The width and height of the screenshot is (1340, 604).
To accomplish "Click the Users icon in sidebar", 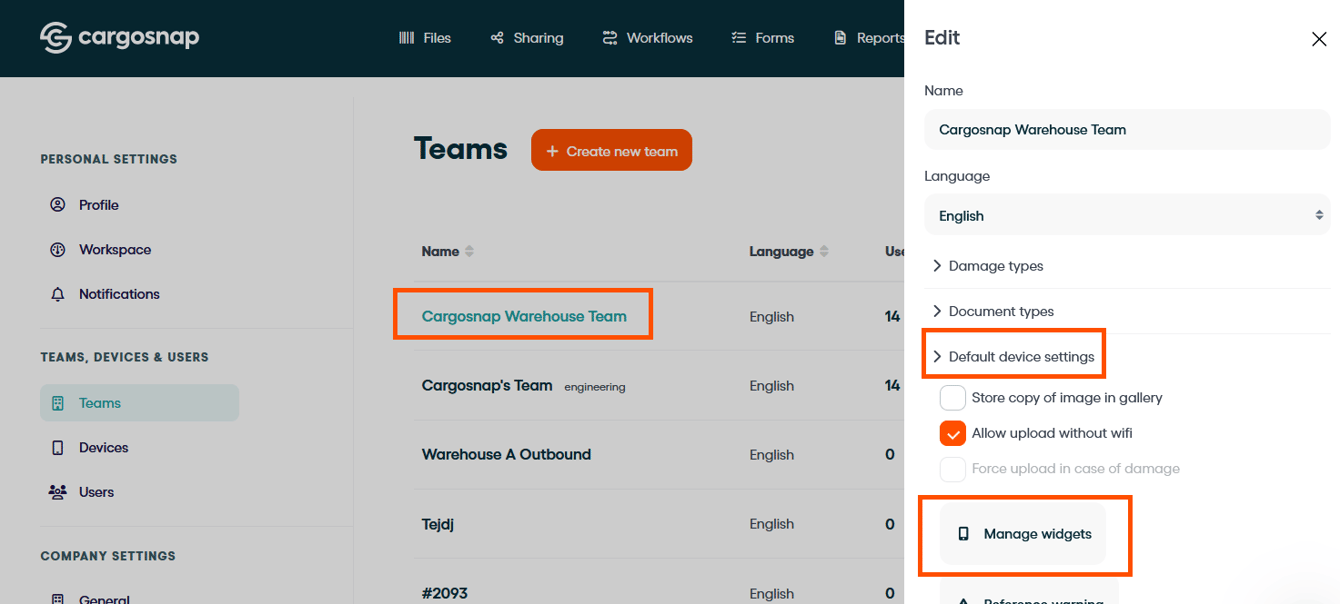I will [57, 491].
